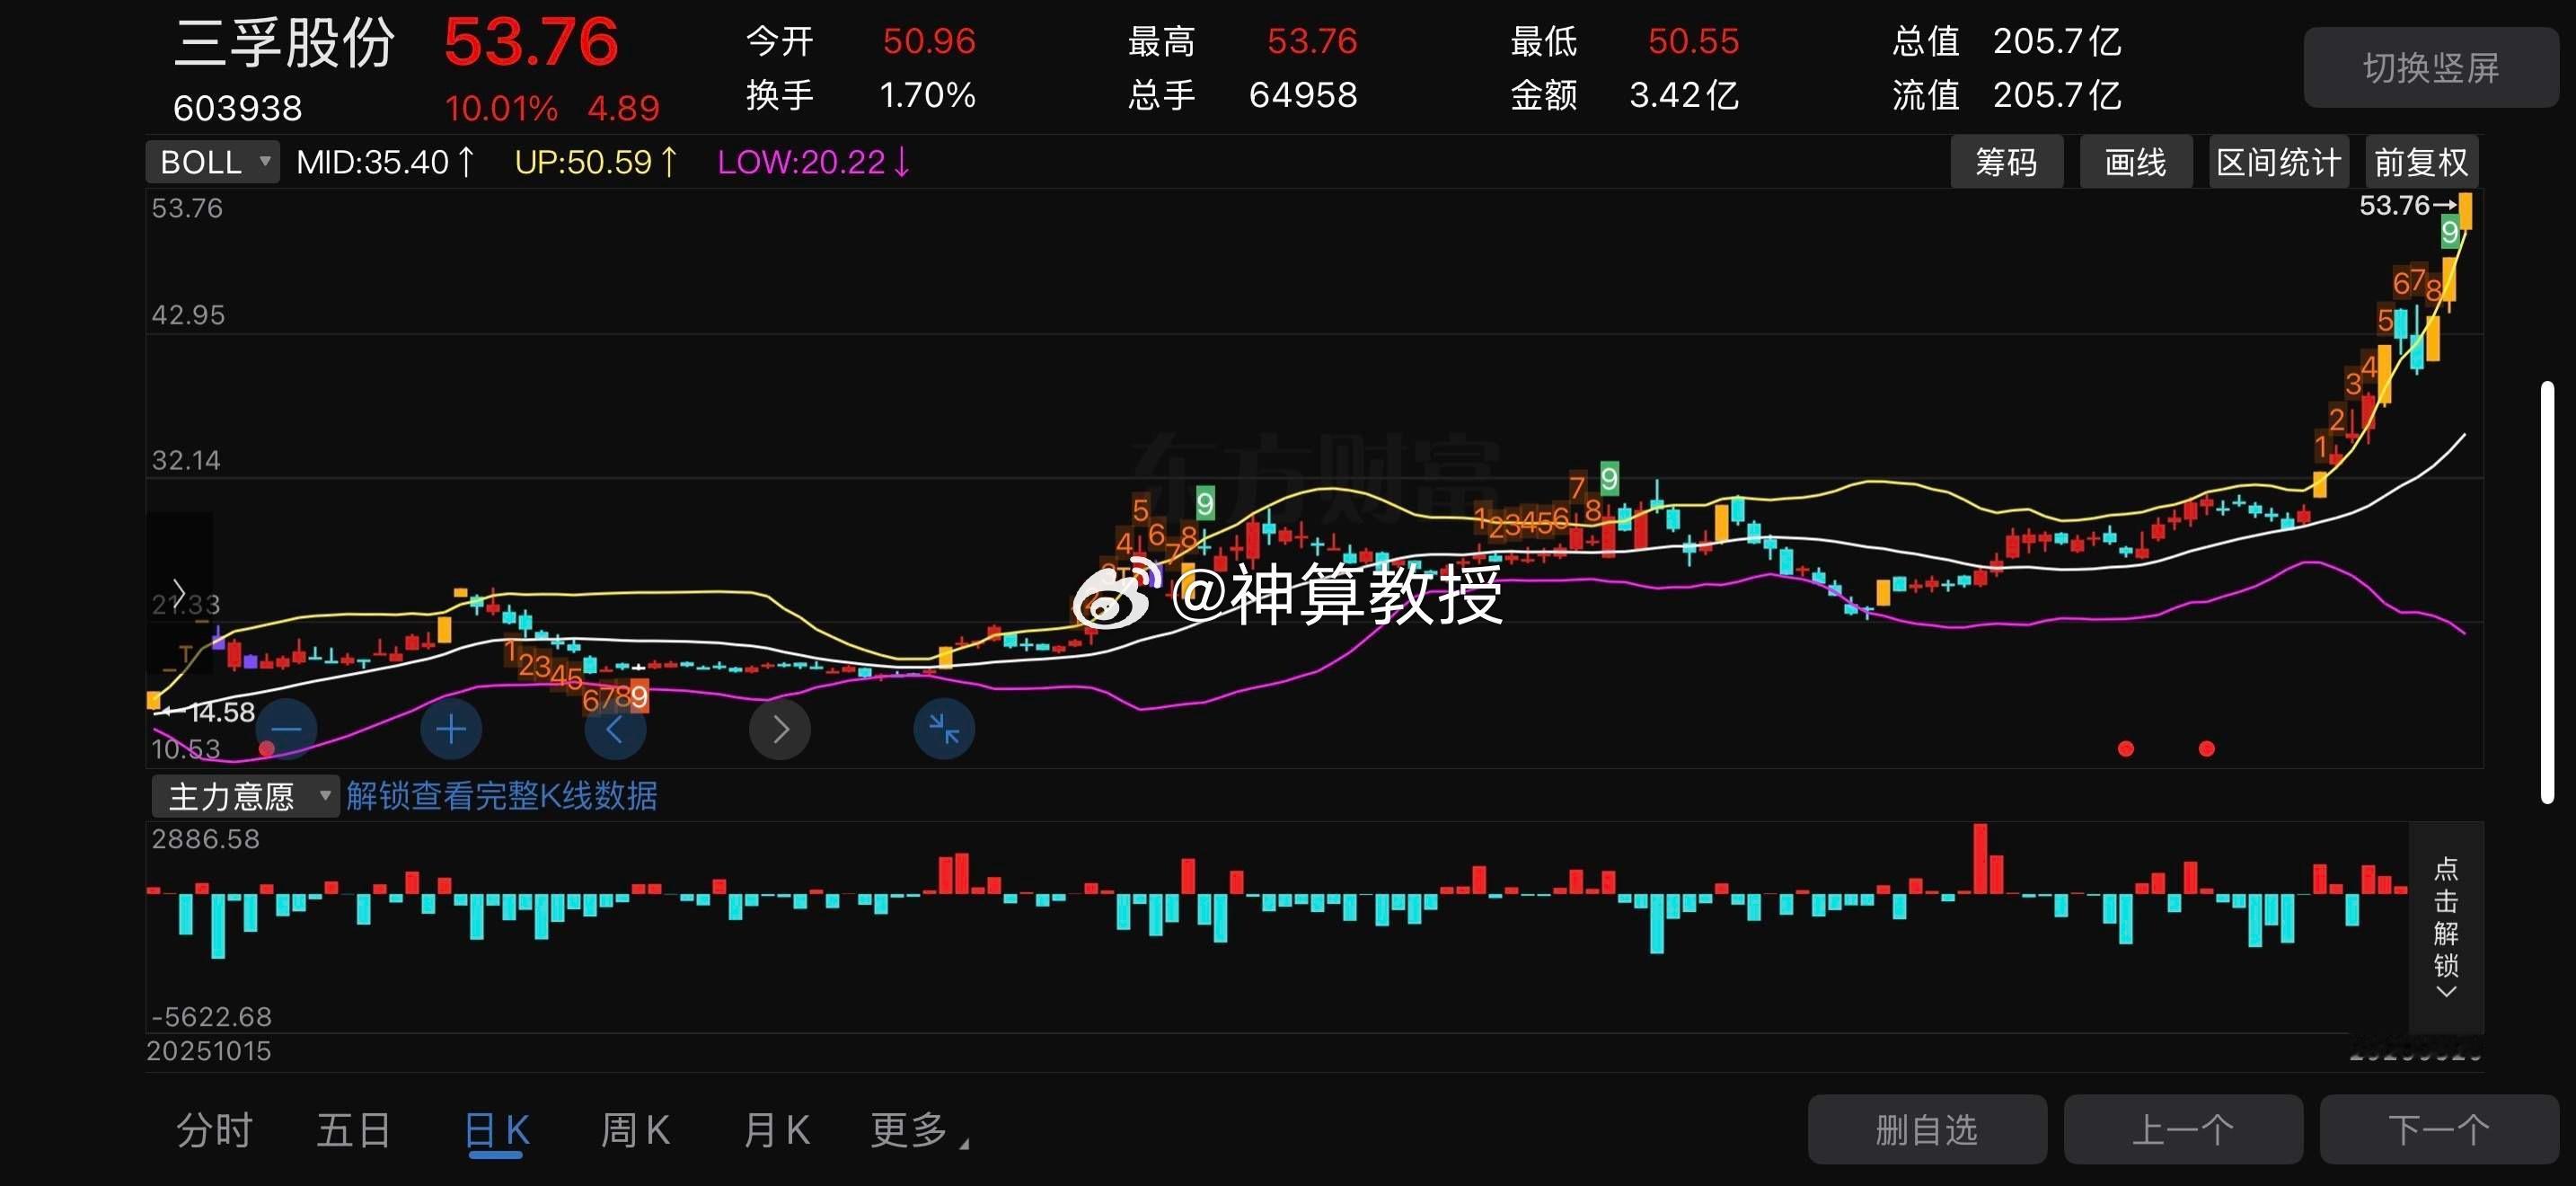
Task: Click the vertical white scrollbar handle
Action: click(2548, 592)
